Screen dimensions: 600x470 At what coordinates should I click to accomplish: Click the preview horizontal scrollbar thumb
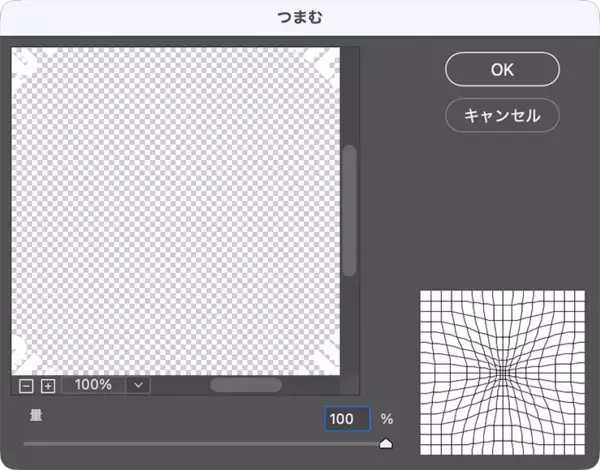click(246, 385)
